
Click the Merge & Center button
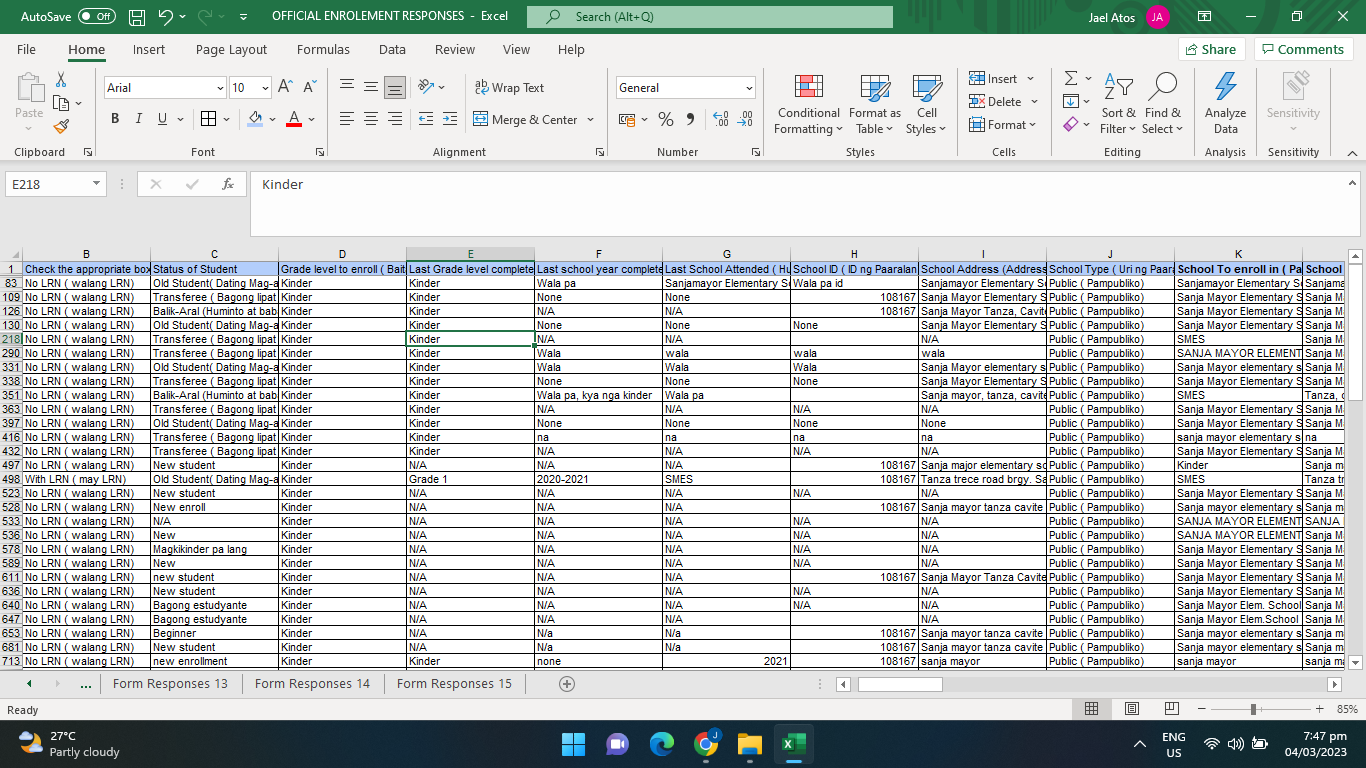(526, 119)
